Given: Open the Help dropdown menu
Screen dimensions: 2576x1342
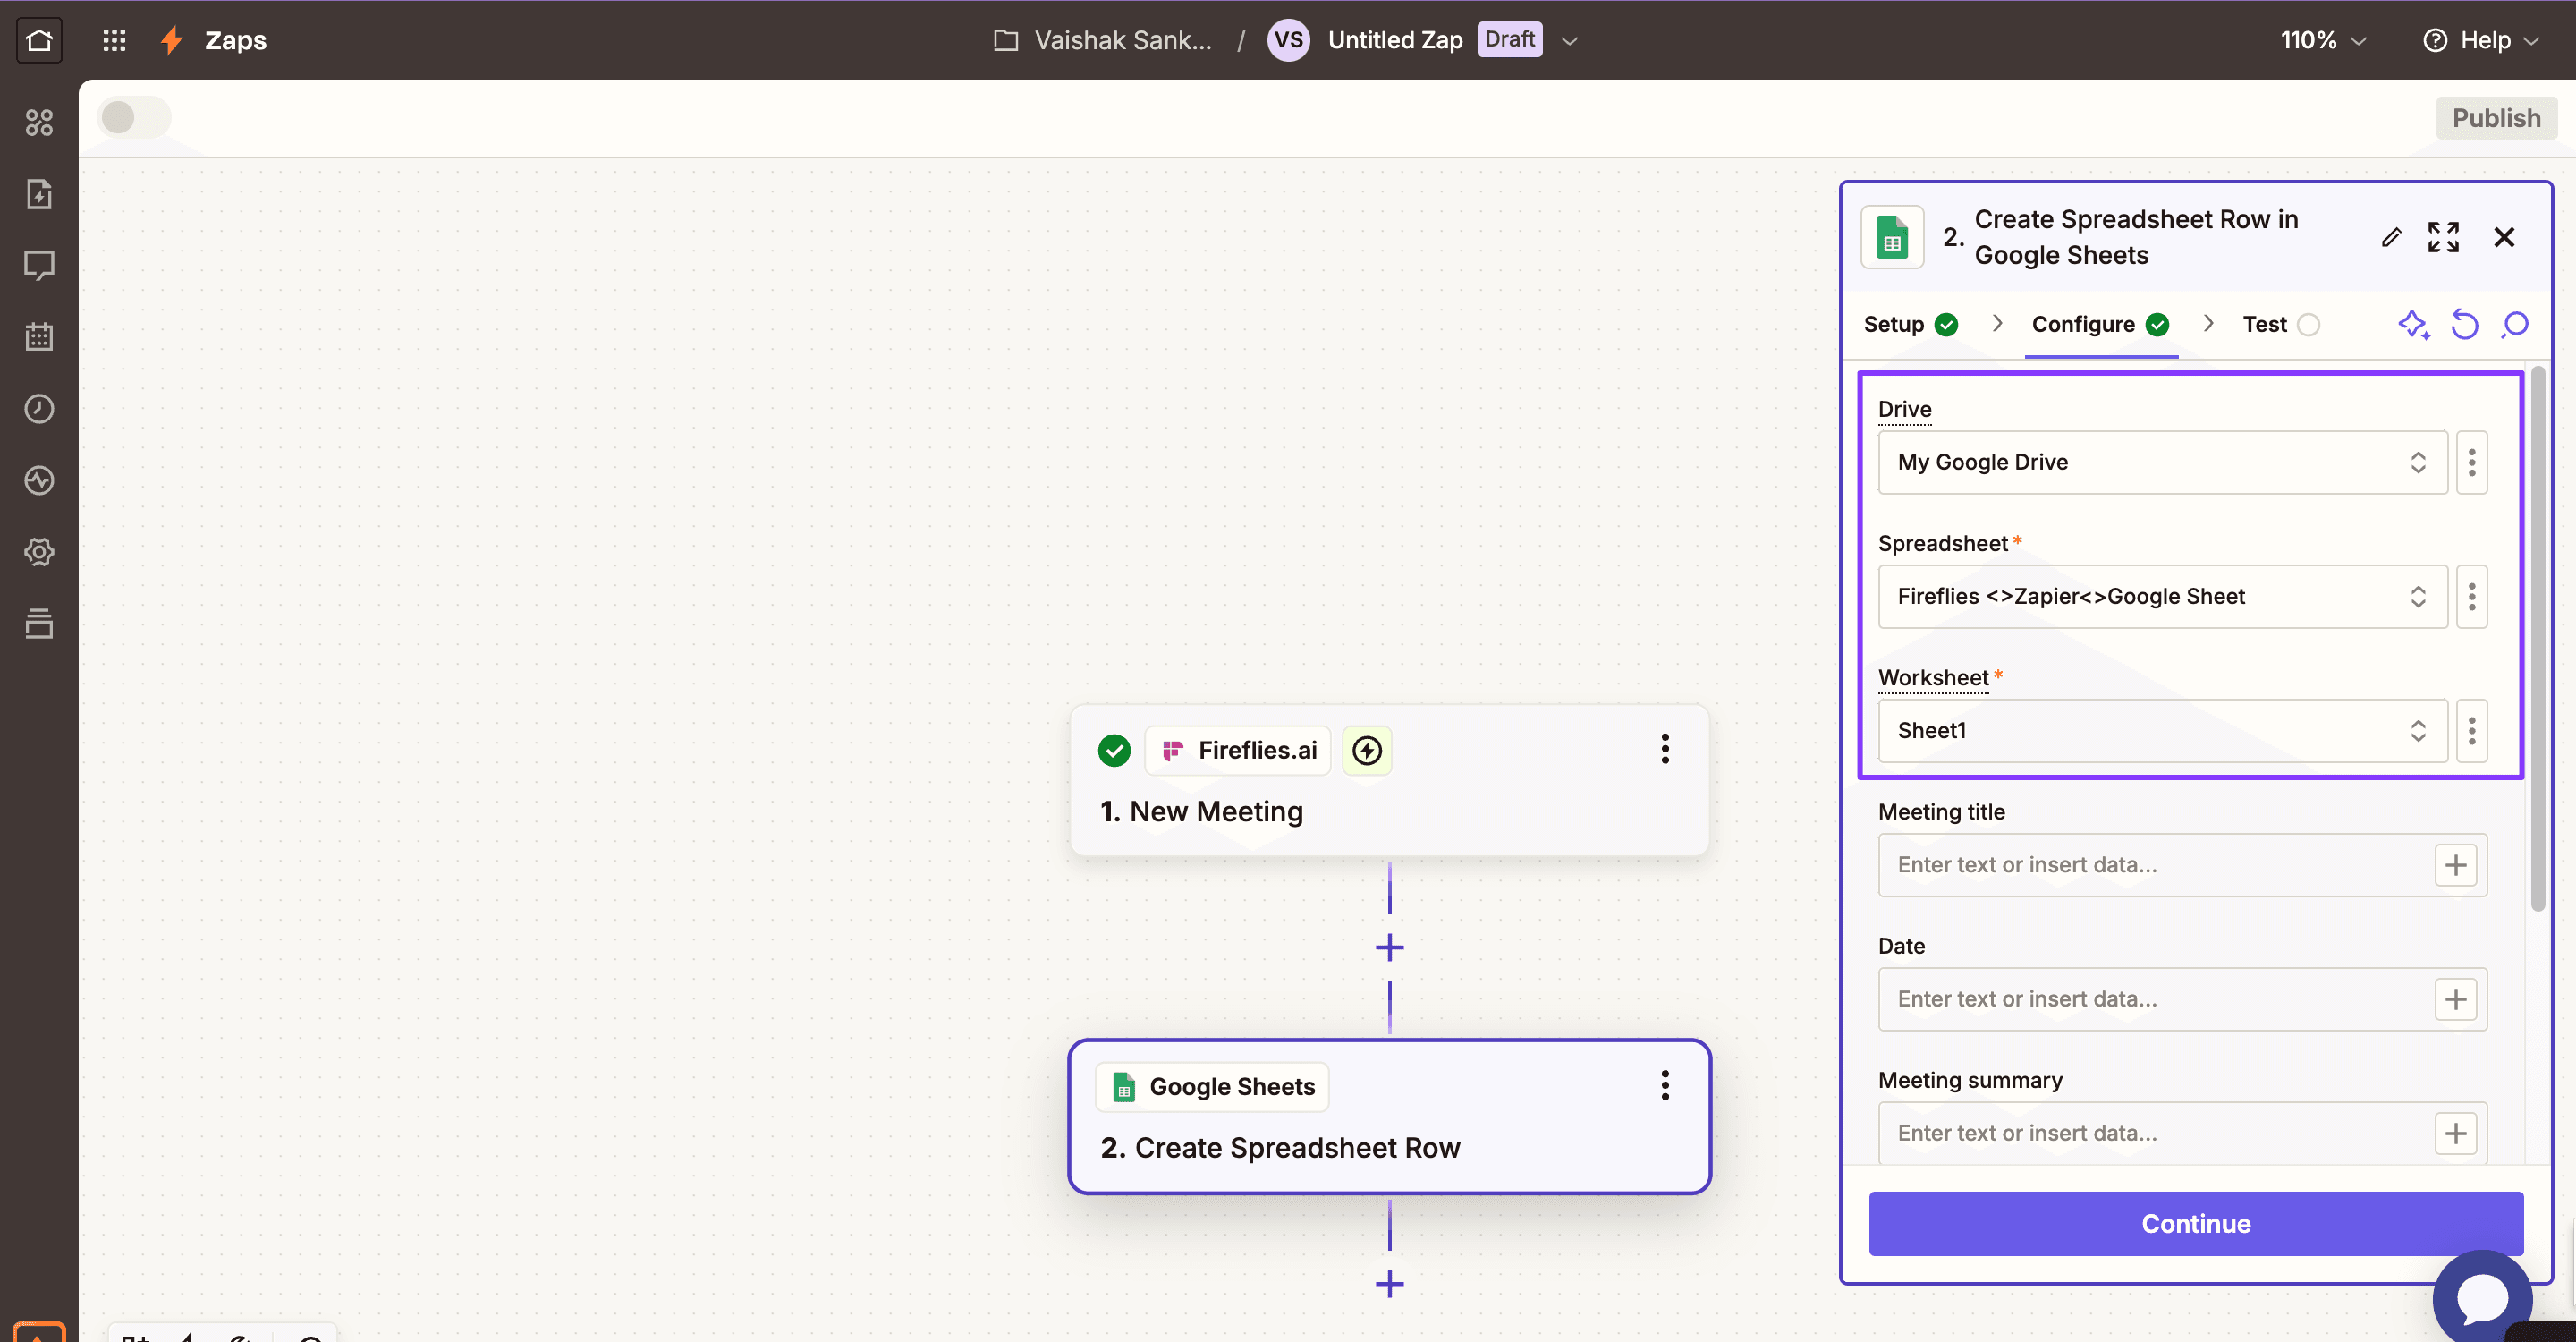Looking at the screenshot, I should [x=2480, y=40].
